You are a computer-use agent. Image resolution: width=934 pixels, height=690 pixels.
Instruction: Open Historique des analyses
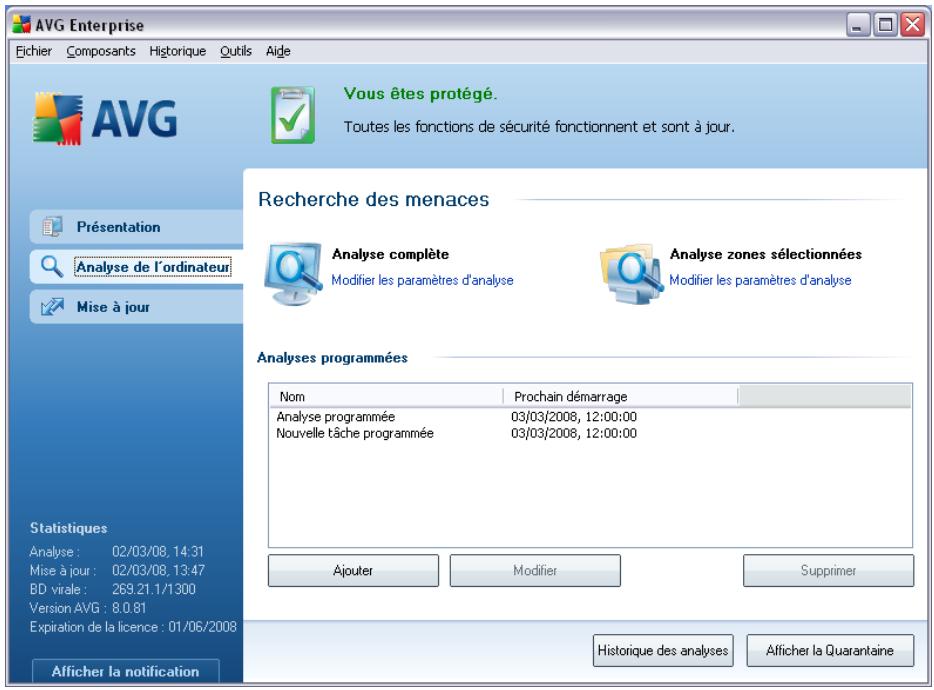point(663,650)
